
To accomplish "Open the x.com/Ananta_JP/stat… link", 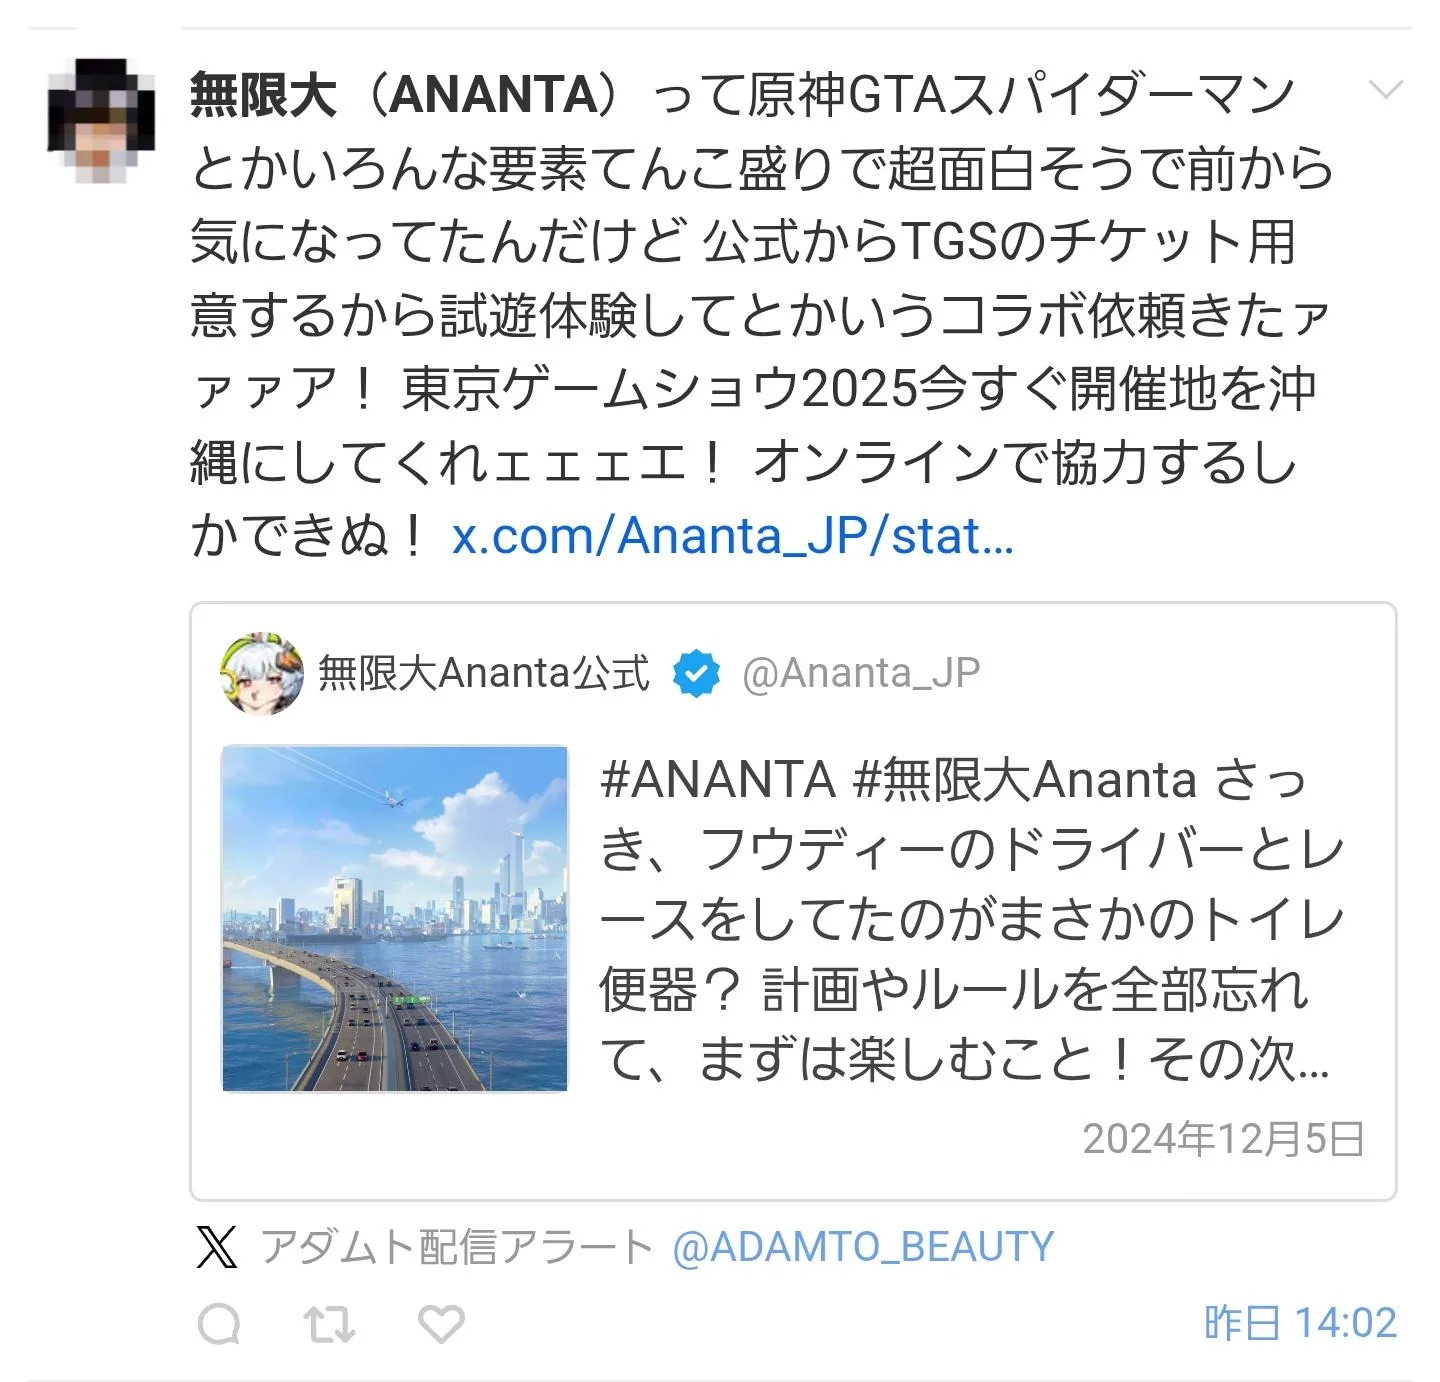I will (x=733, y=537).
